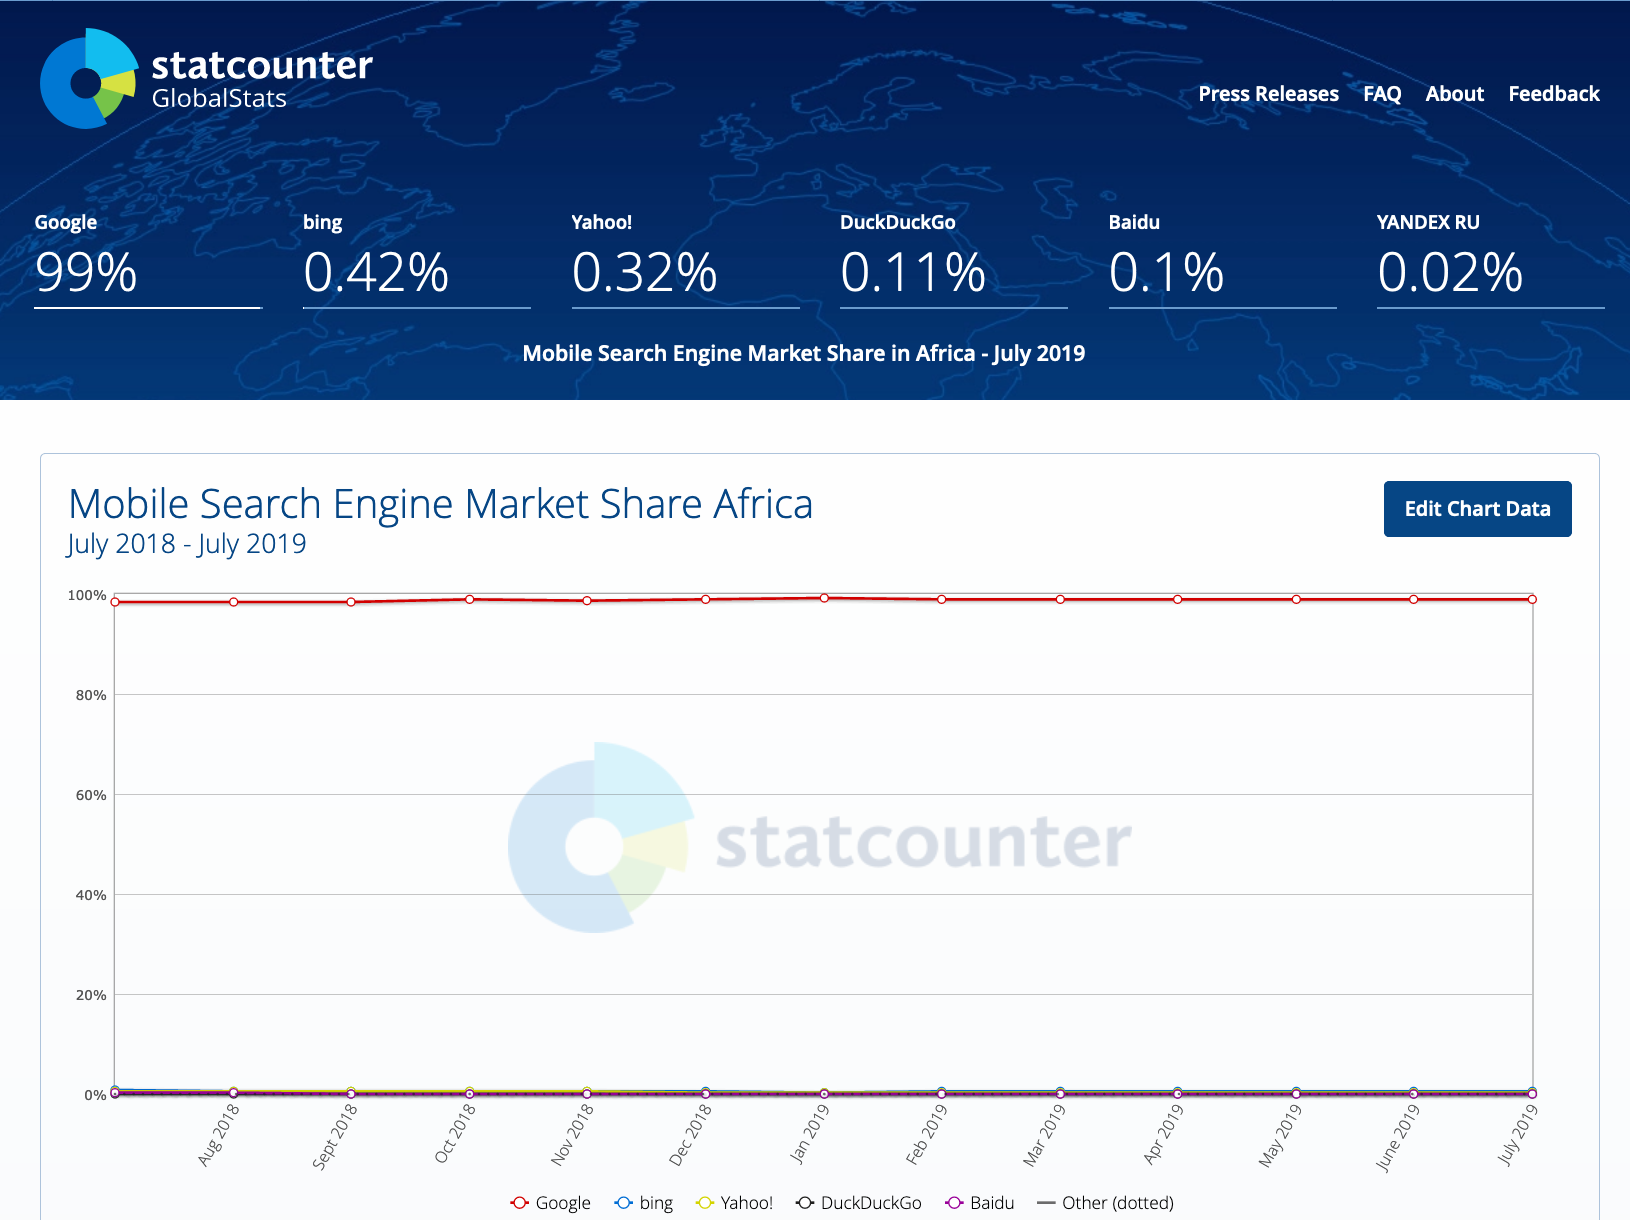Click the Dec 2018 axis label
1630x1220 pixels.
pyautogui.click(x=691, y=1135)
